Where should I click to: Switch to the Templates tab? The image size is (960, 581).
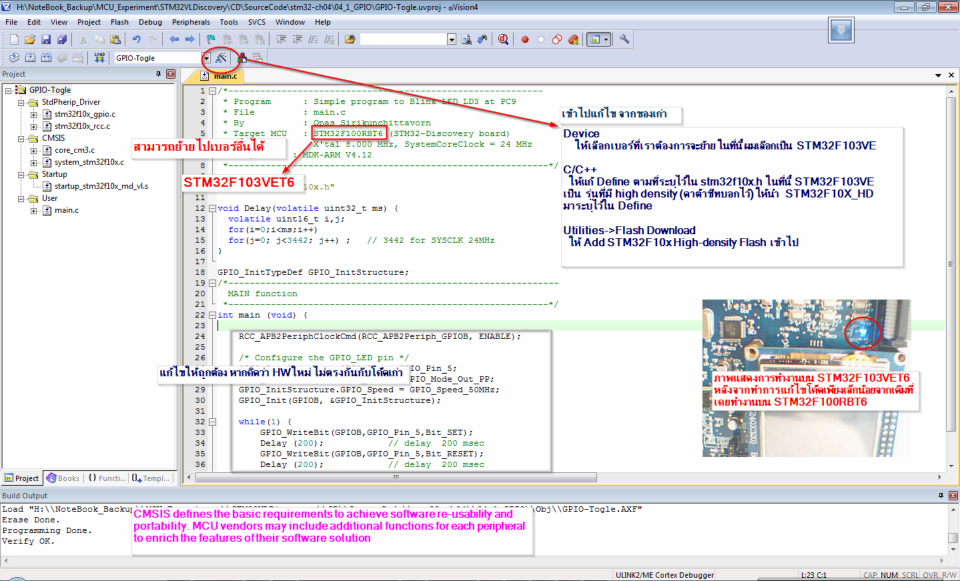(x=151, y=478)
